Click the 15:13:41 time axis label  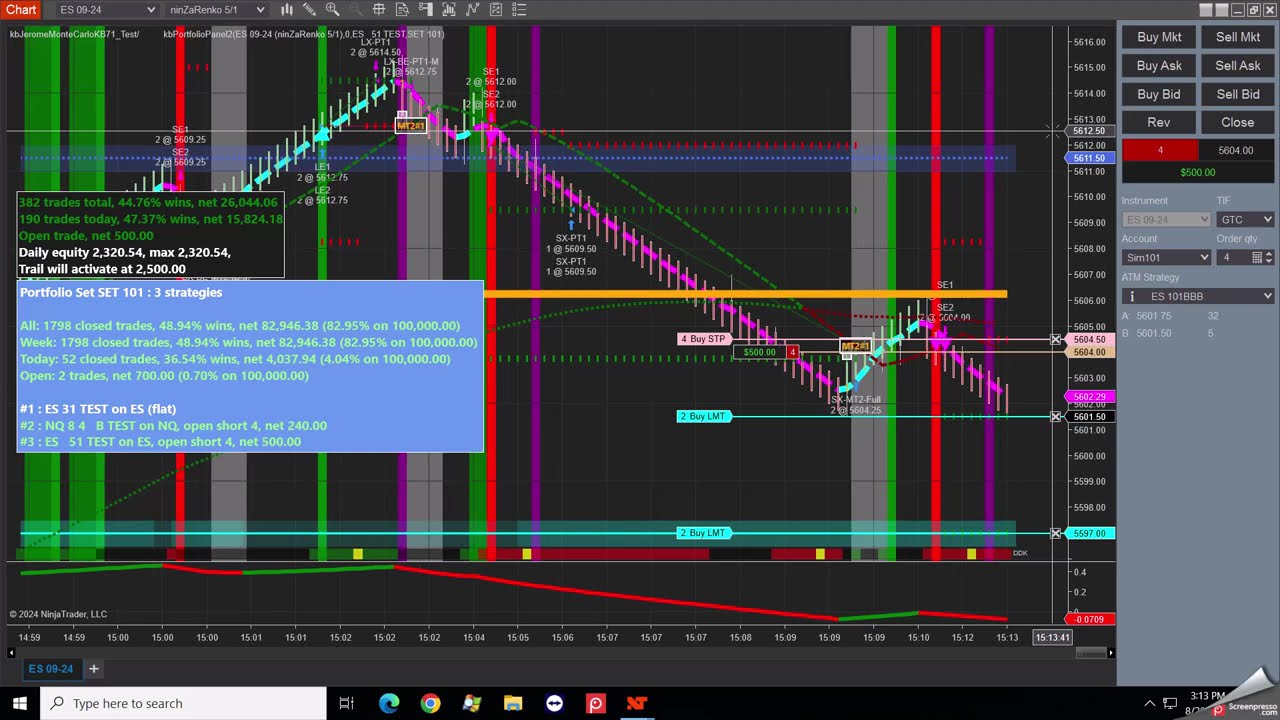(1052, 637)
